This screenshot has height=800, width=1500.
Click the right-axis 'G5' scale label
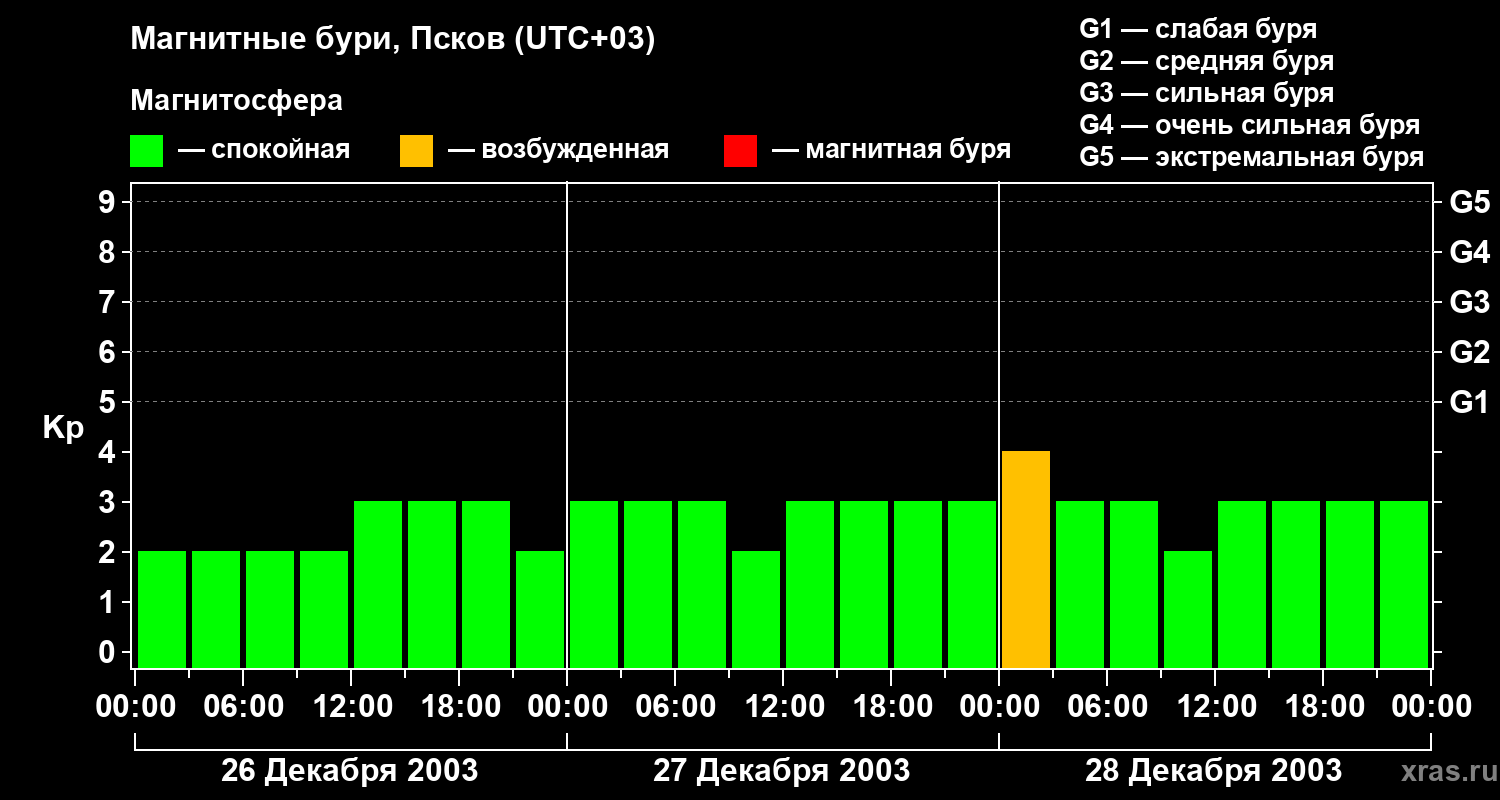click(x=1470, y=202)
